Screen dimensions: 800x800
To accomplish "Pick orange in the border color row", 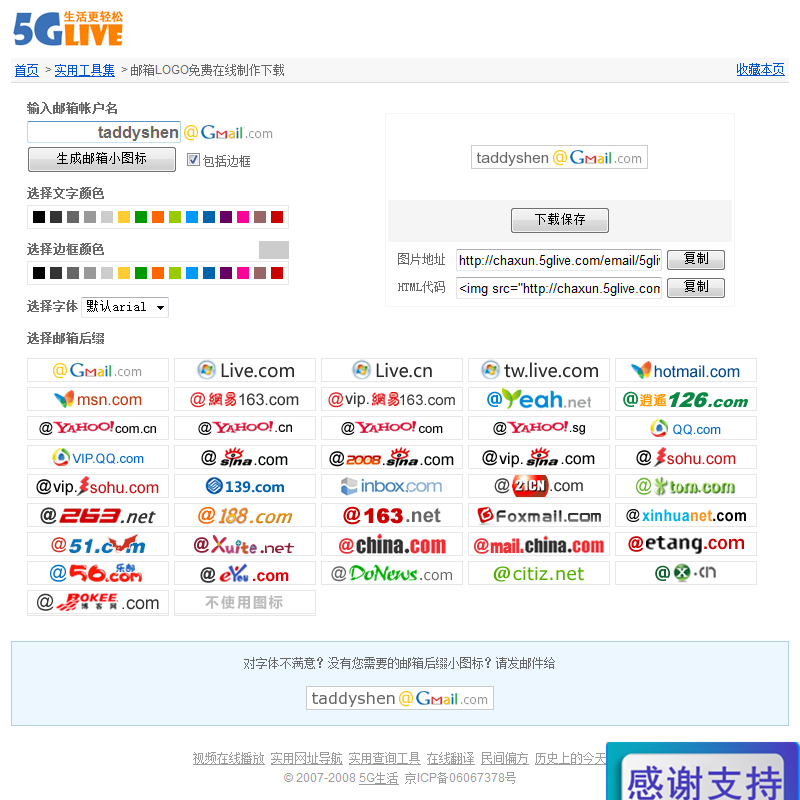I will [x=158, y=273].
